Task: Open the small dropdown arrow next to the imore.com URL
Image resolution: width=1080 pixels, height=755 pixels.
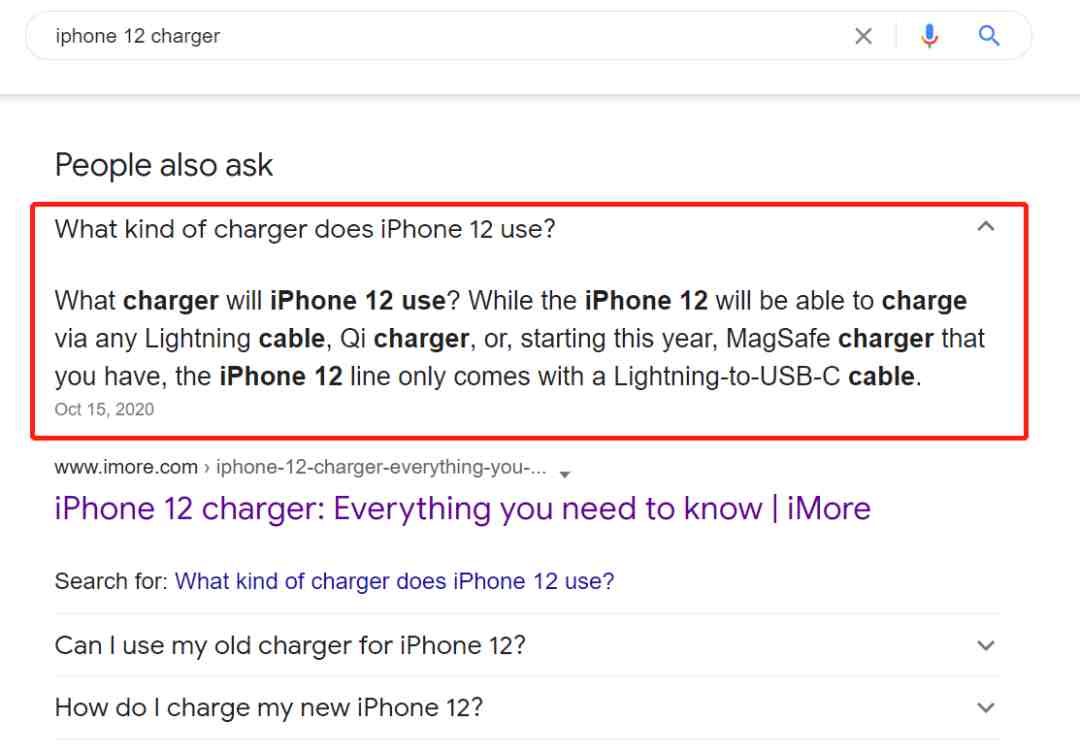Action: (x=565, y=474)
